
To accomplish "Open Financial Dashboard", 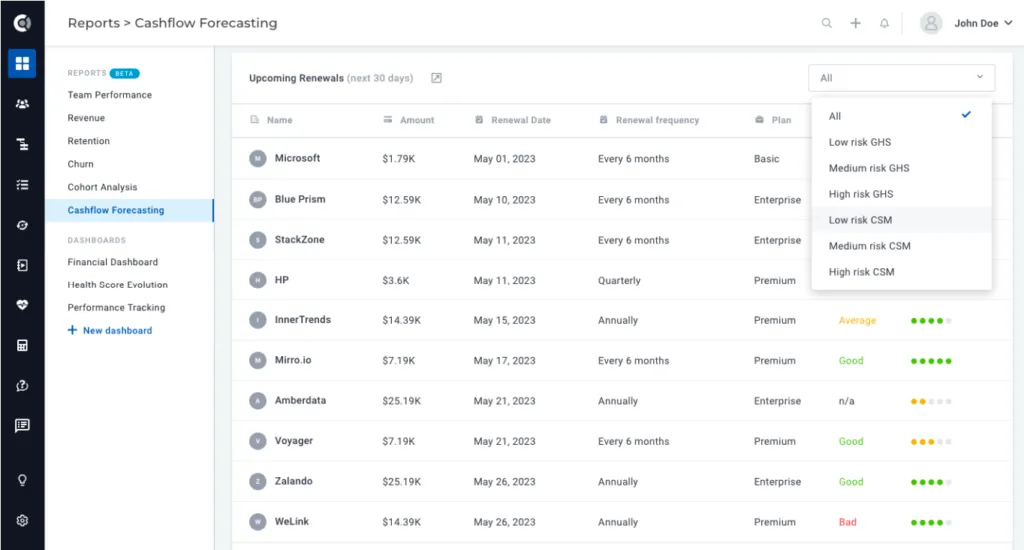I will tap(113, 262).
